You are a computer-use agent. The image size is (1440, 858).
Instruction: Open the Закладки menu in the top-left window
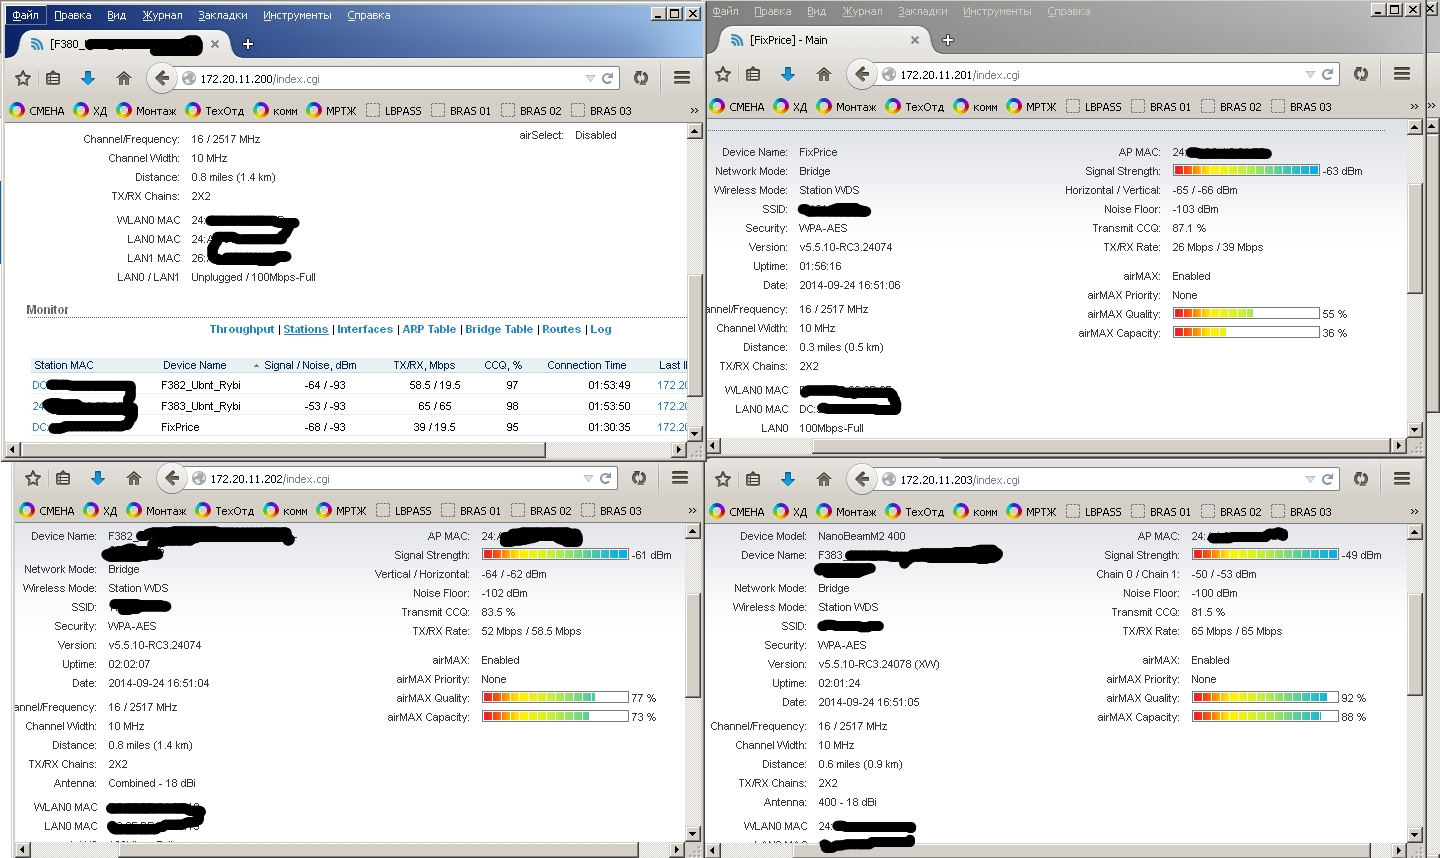(x=223, y=15)
